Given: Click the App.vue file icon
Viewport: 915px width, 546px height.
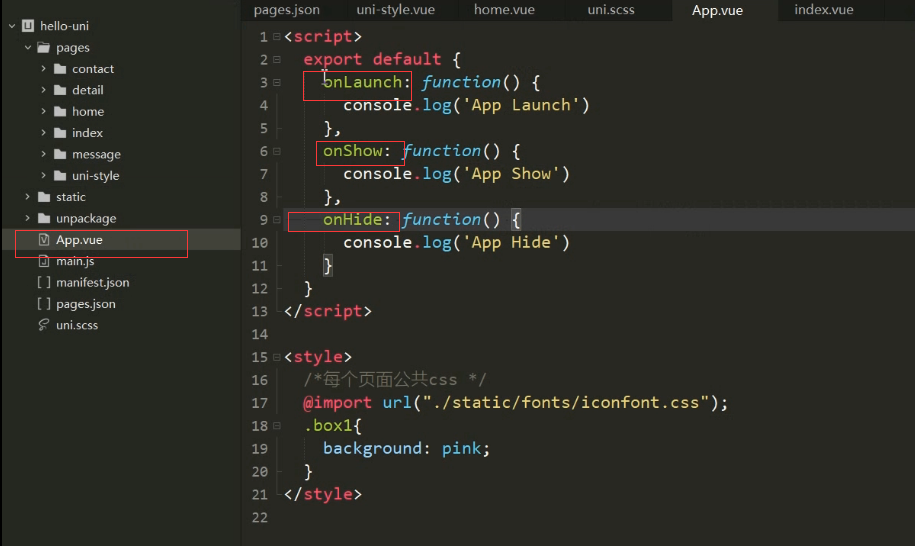Looking at the screenshot, I should pyautogui.click(x=44, y=240).
